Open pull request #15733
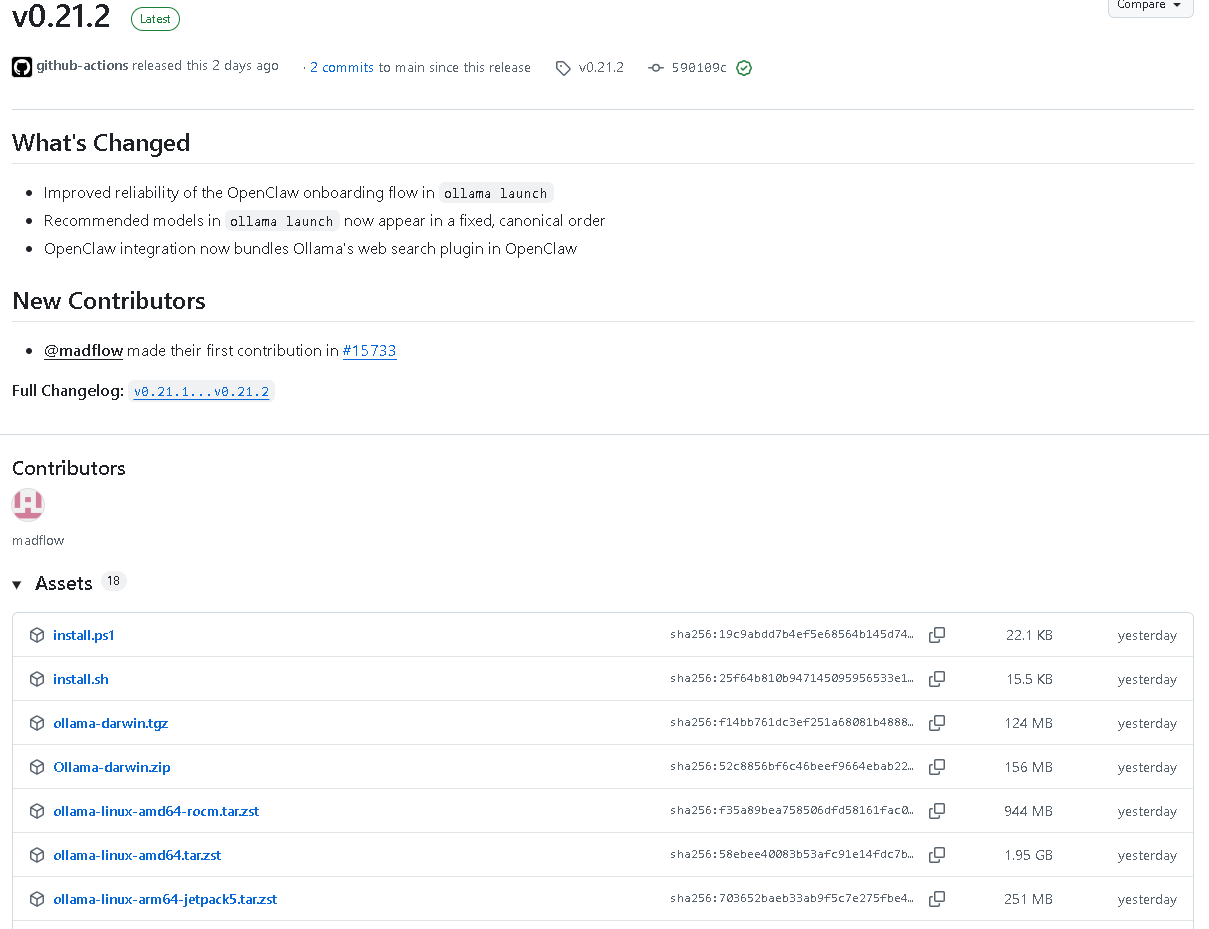Viewport: 1209px width, 929px height. [x=369, y=351]
